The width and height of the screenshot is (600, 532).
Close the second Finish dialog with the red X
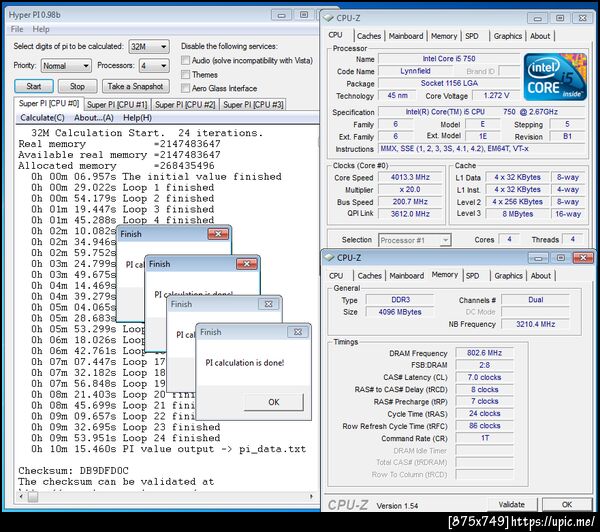[x=247, y=264]
